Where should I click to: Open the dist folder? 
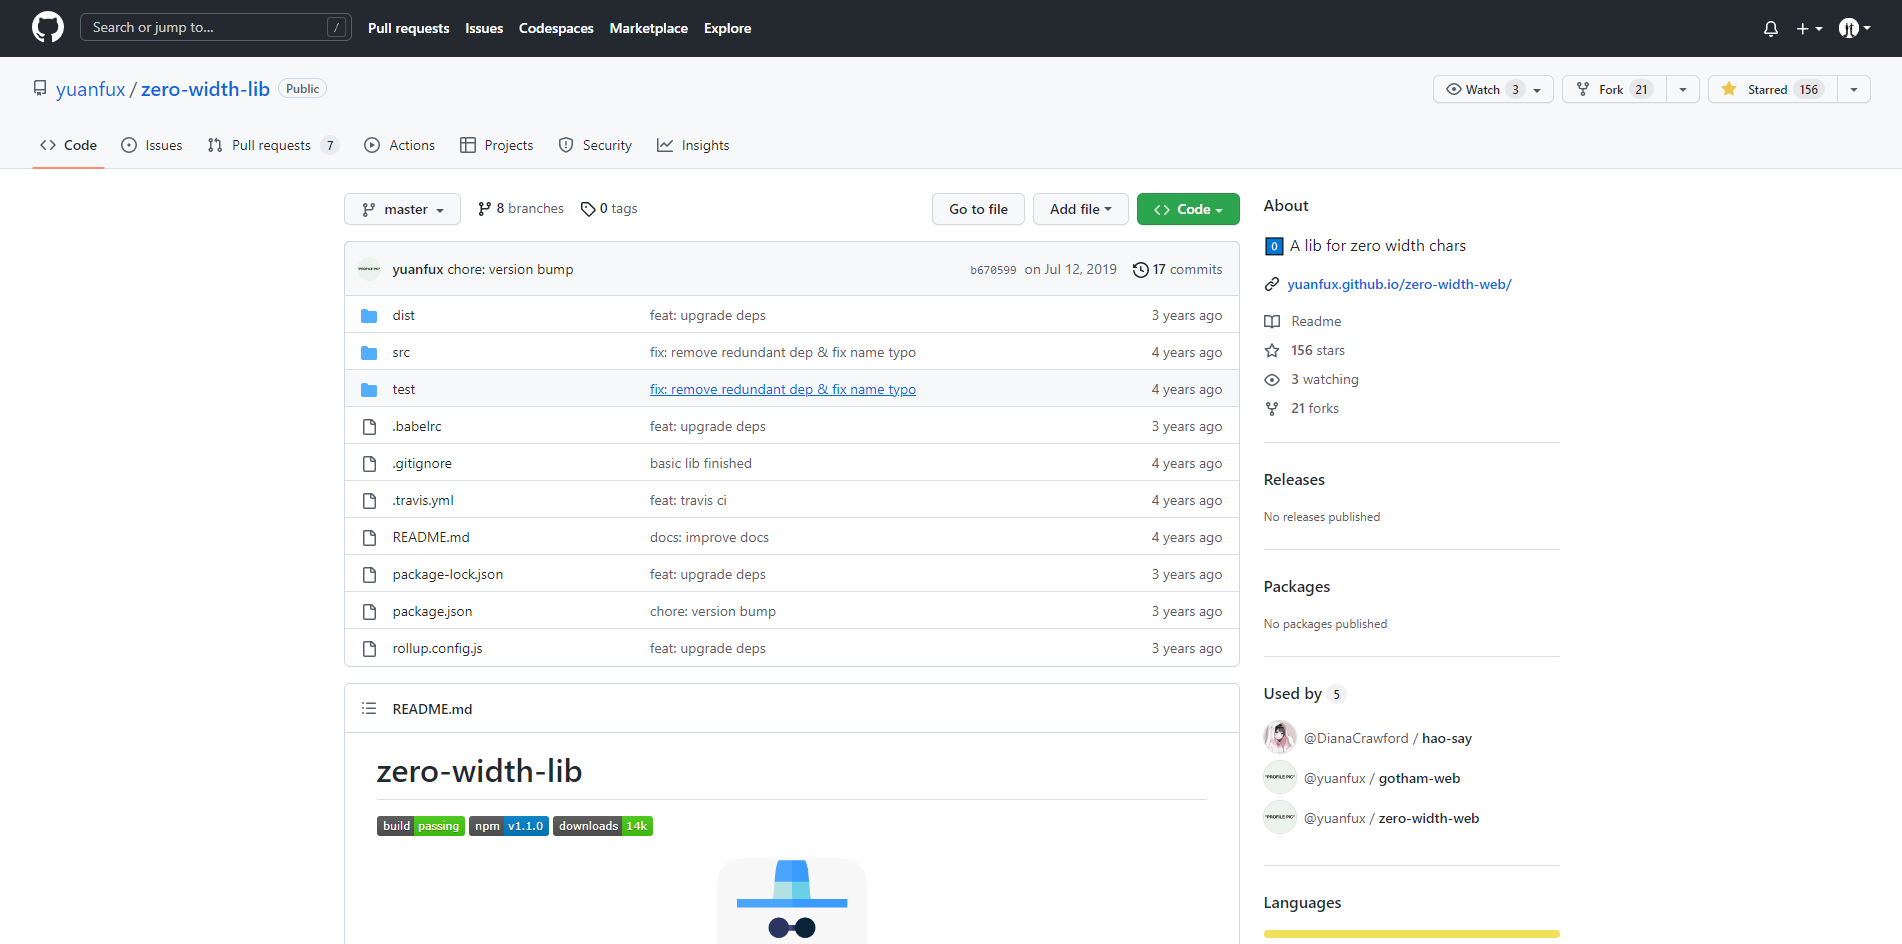coord(403,315)
